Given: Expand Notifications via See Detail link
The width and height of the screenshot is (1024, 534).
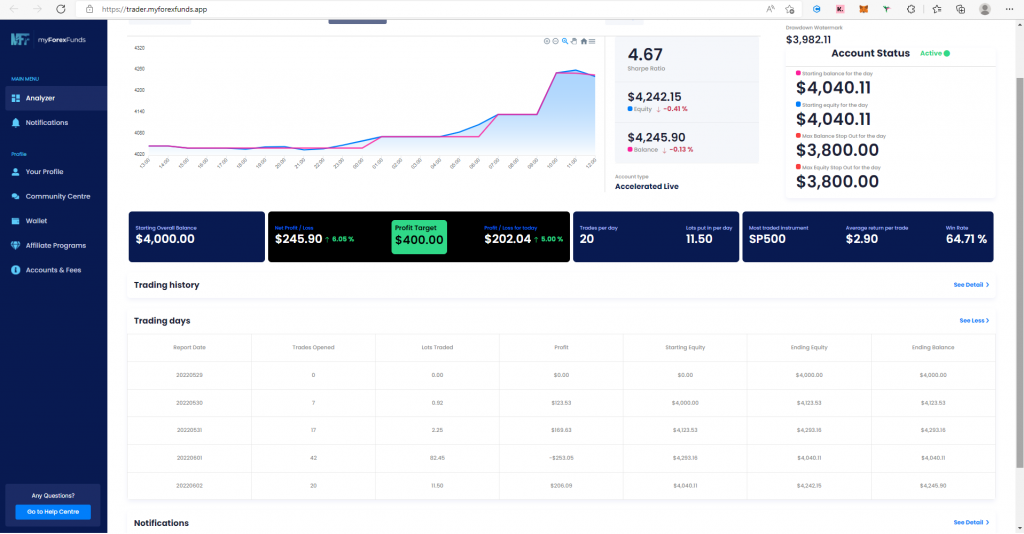Looking at the screenshot, I should [970, 522].
